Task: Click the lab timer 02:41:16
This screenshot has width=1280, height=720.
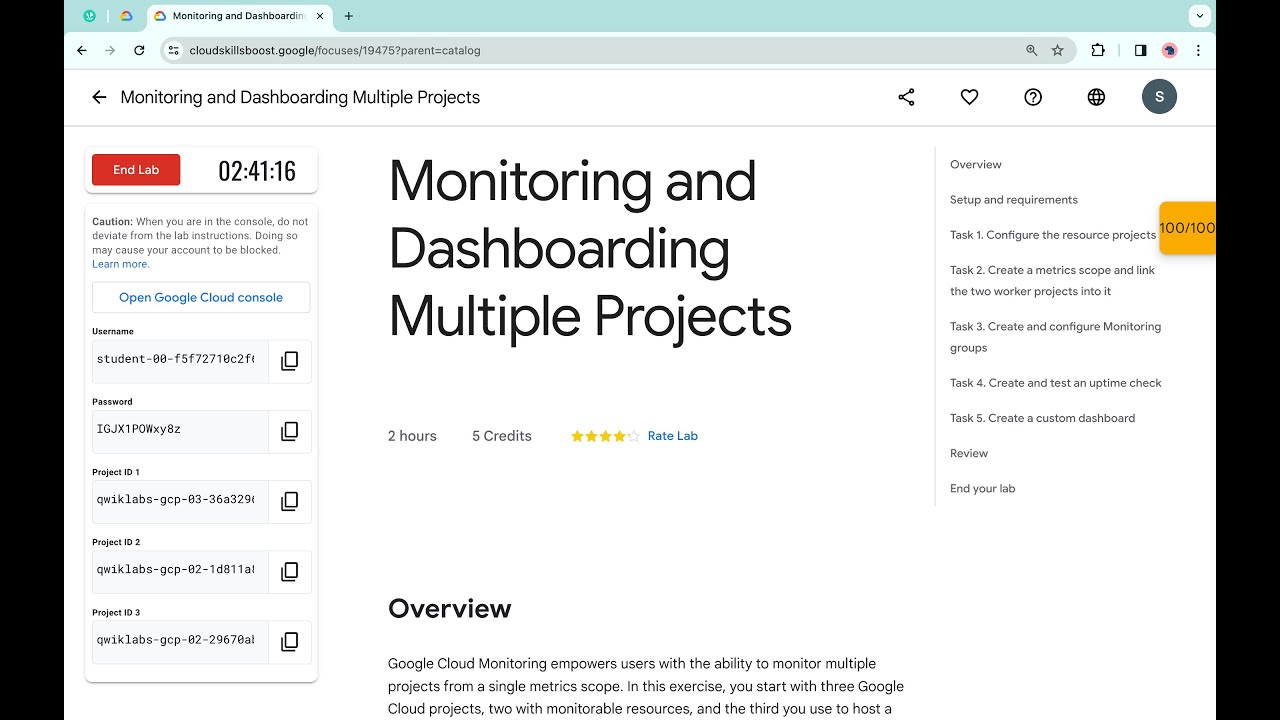Action: (257, 171)
